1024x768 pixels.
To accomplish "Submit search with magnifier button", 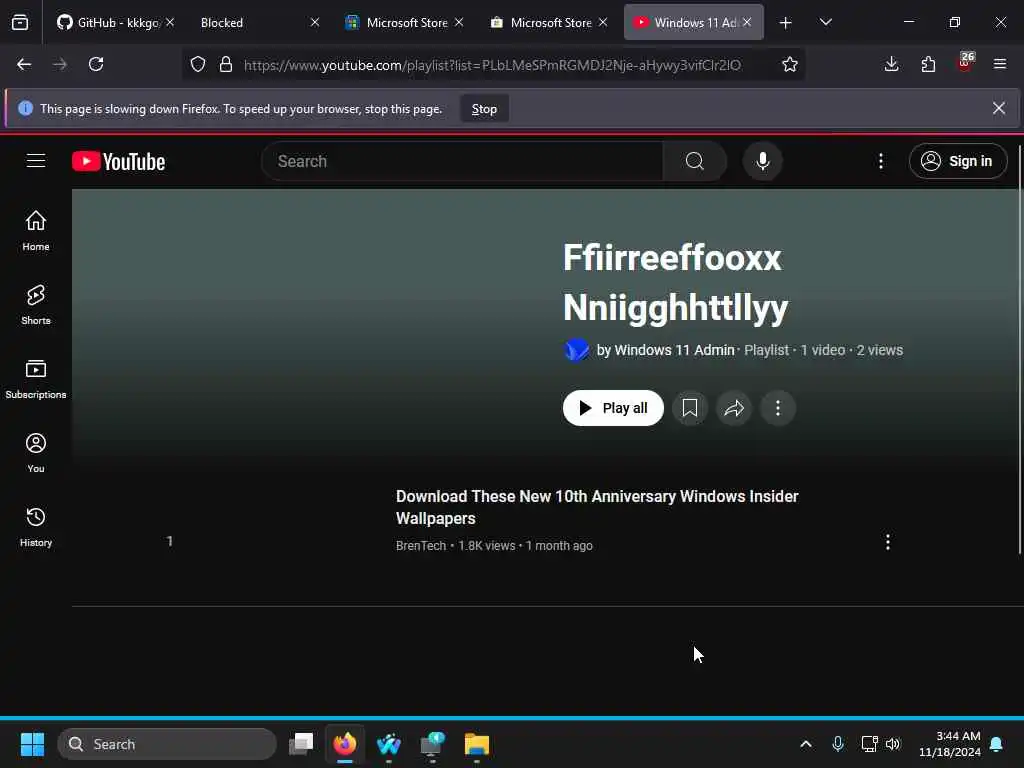I will [x=694, y=161].
